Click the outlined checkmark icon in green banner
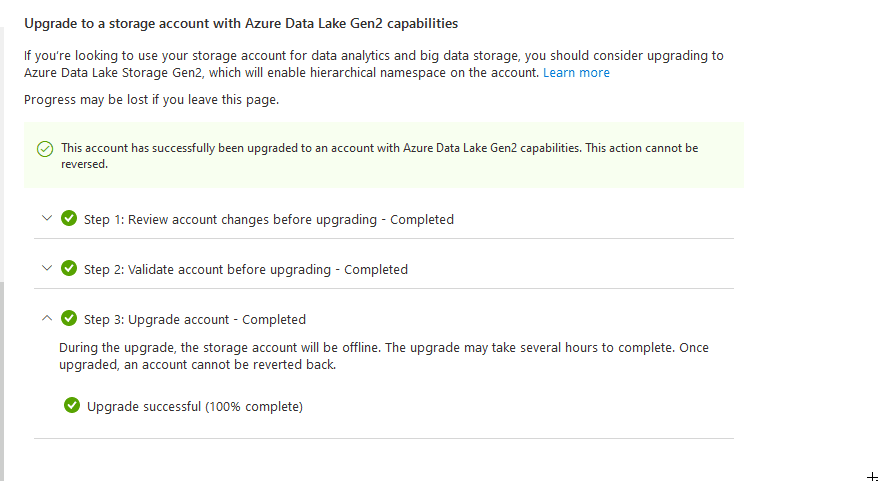 coord(44,149)
